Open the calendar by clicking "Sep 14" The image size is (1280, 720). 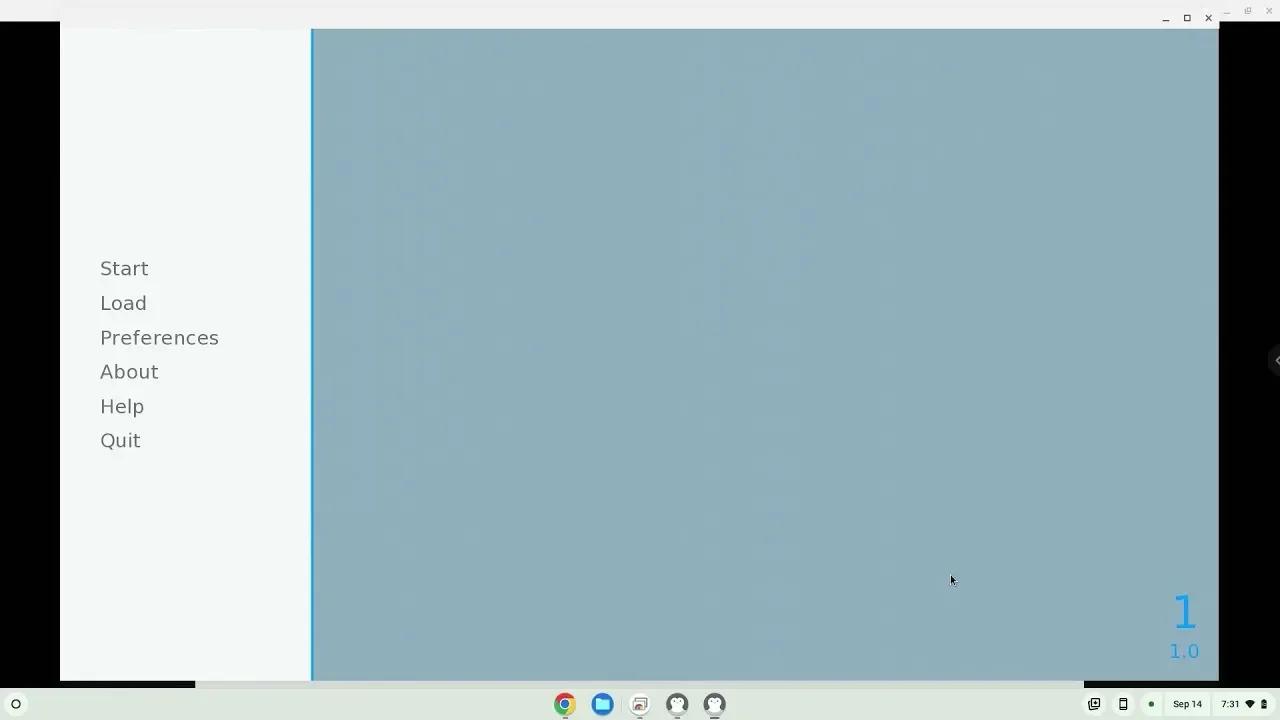tap(1187, 704)
